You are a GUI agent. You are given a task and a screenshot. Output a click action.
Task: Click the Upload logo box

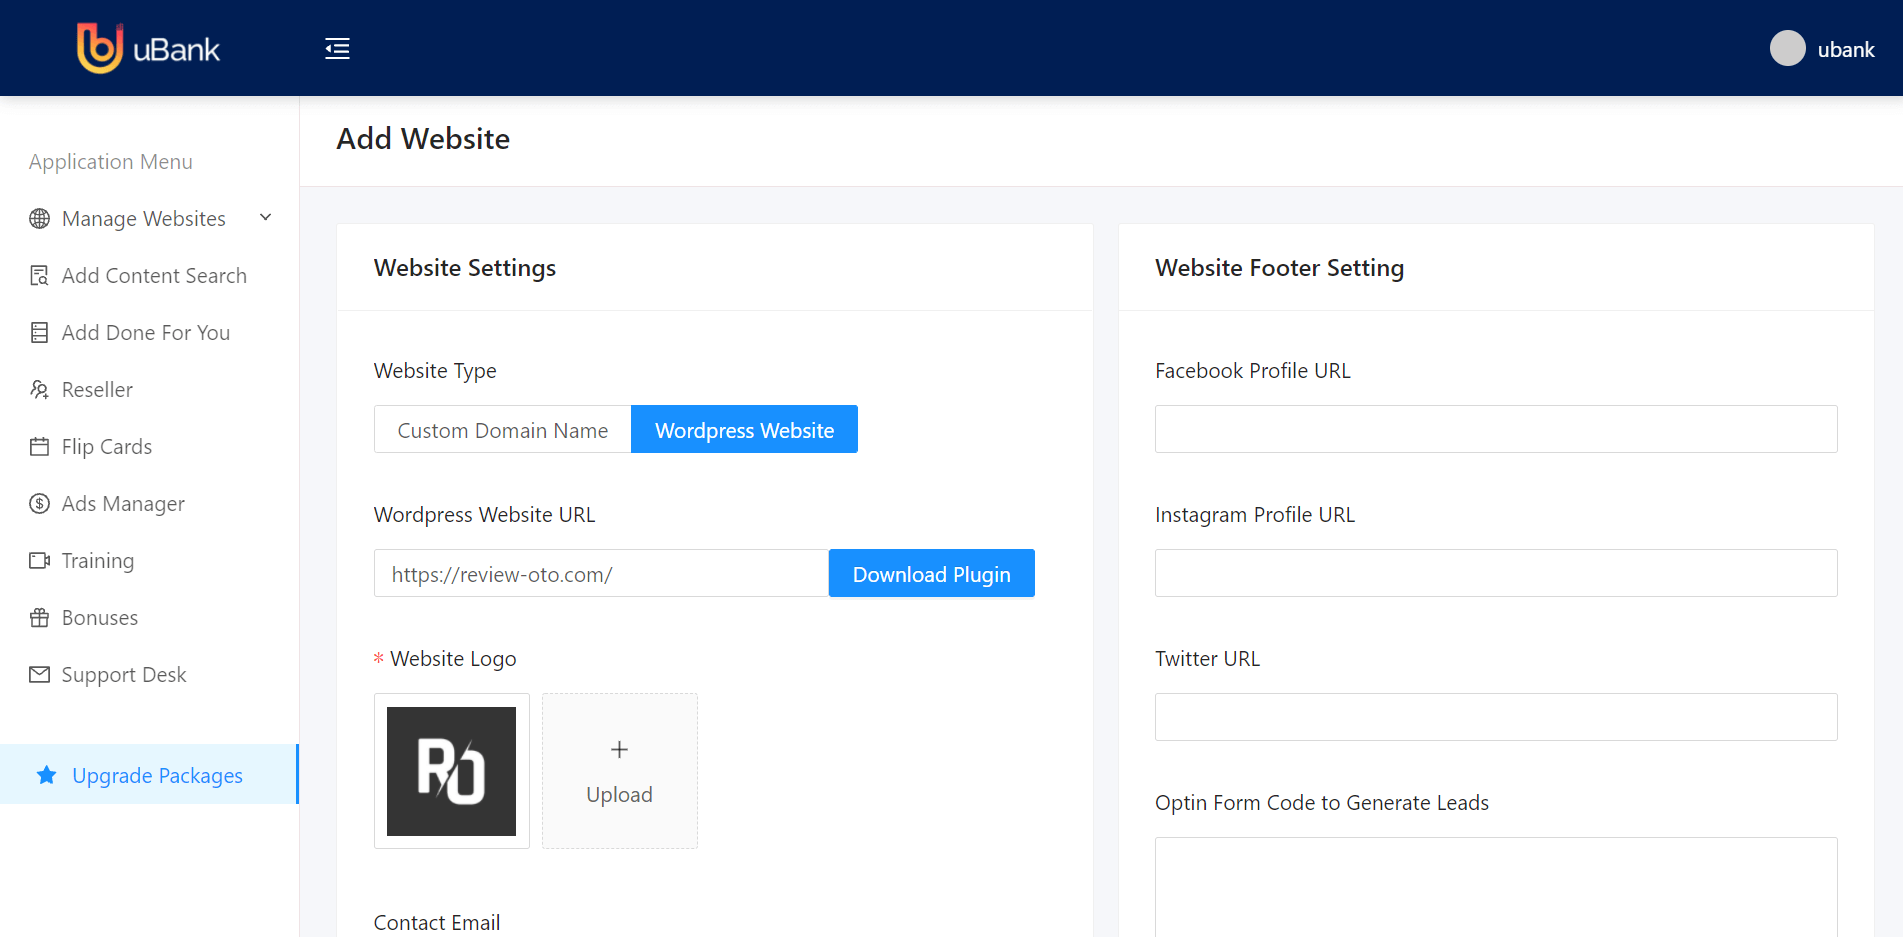619,771
